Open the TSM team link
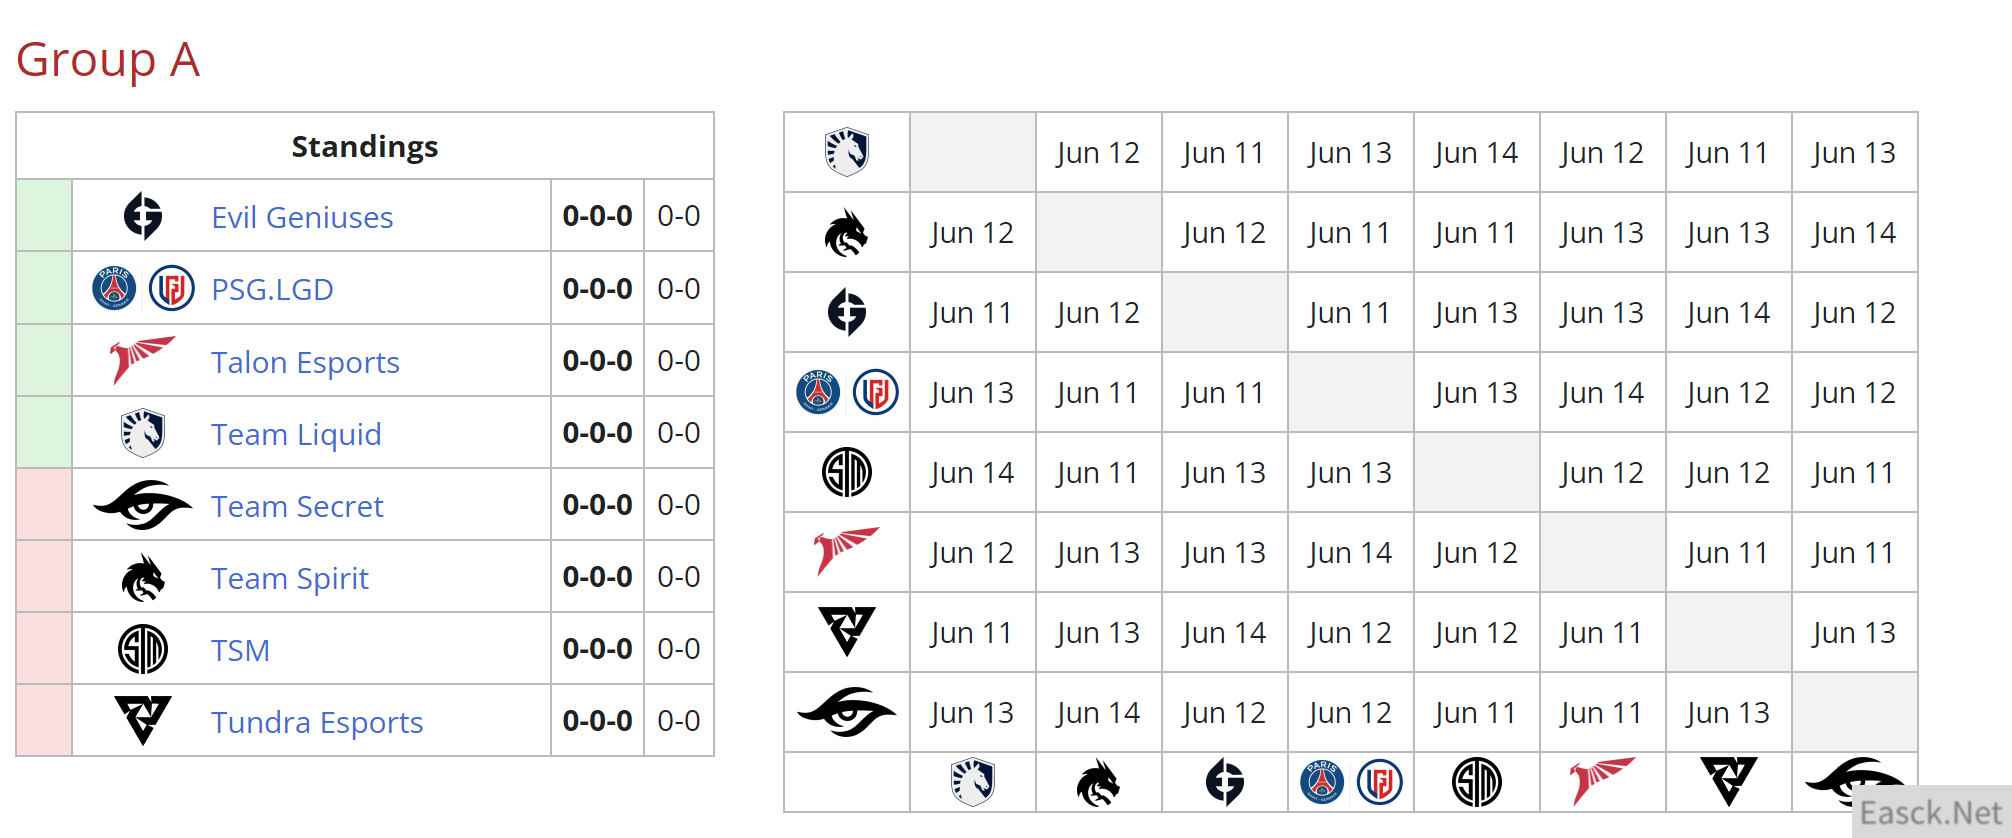Image resolution: width=2012 pixels, height=838 pixels. (240, 650)
